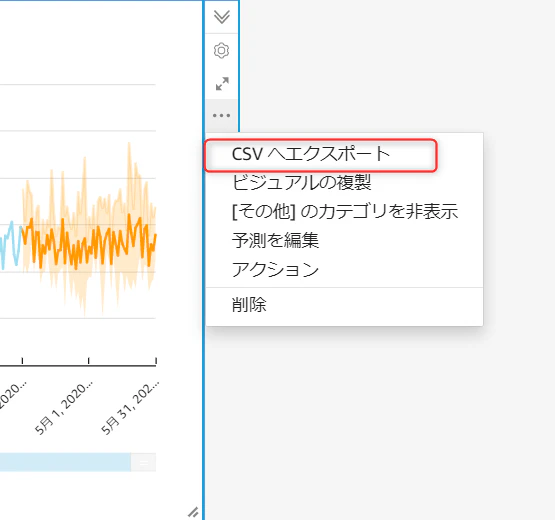Open 予測を編集 from the menu
The height and width of the screenshot is (520, 555).
click(x=275, y=240)
